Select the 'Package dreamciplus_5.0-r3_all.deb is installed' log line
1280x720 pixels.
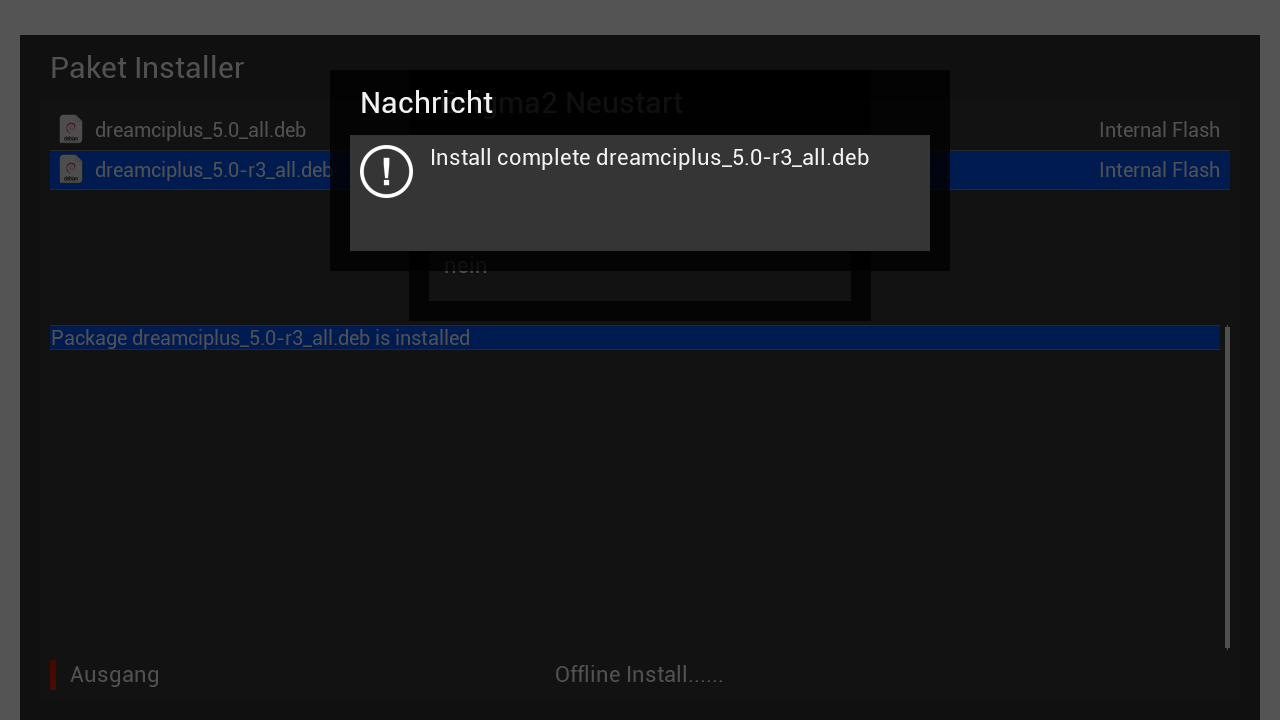point(635,338)
